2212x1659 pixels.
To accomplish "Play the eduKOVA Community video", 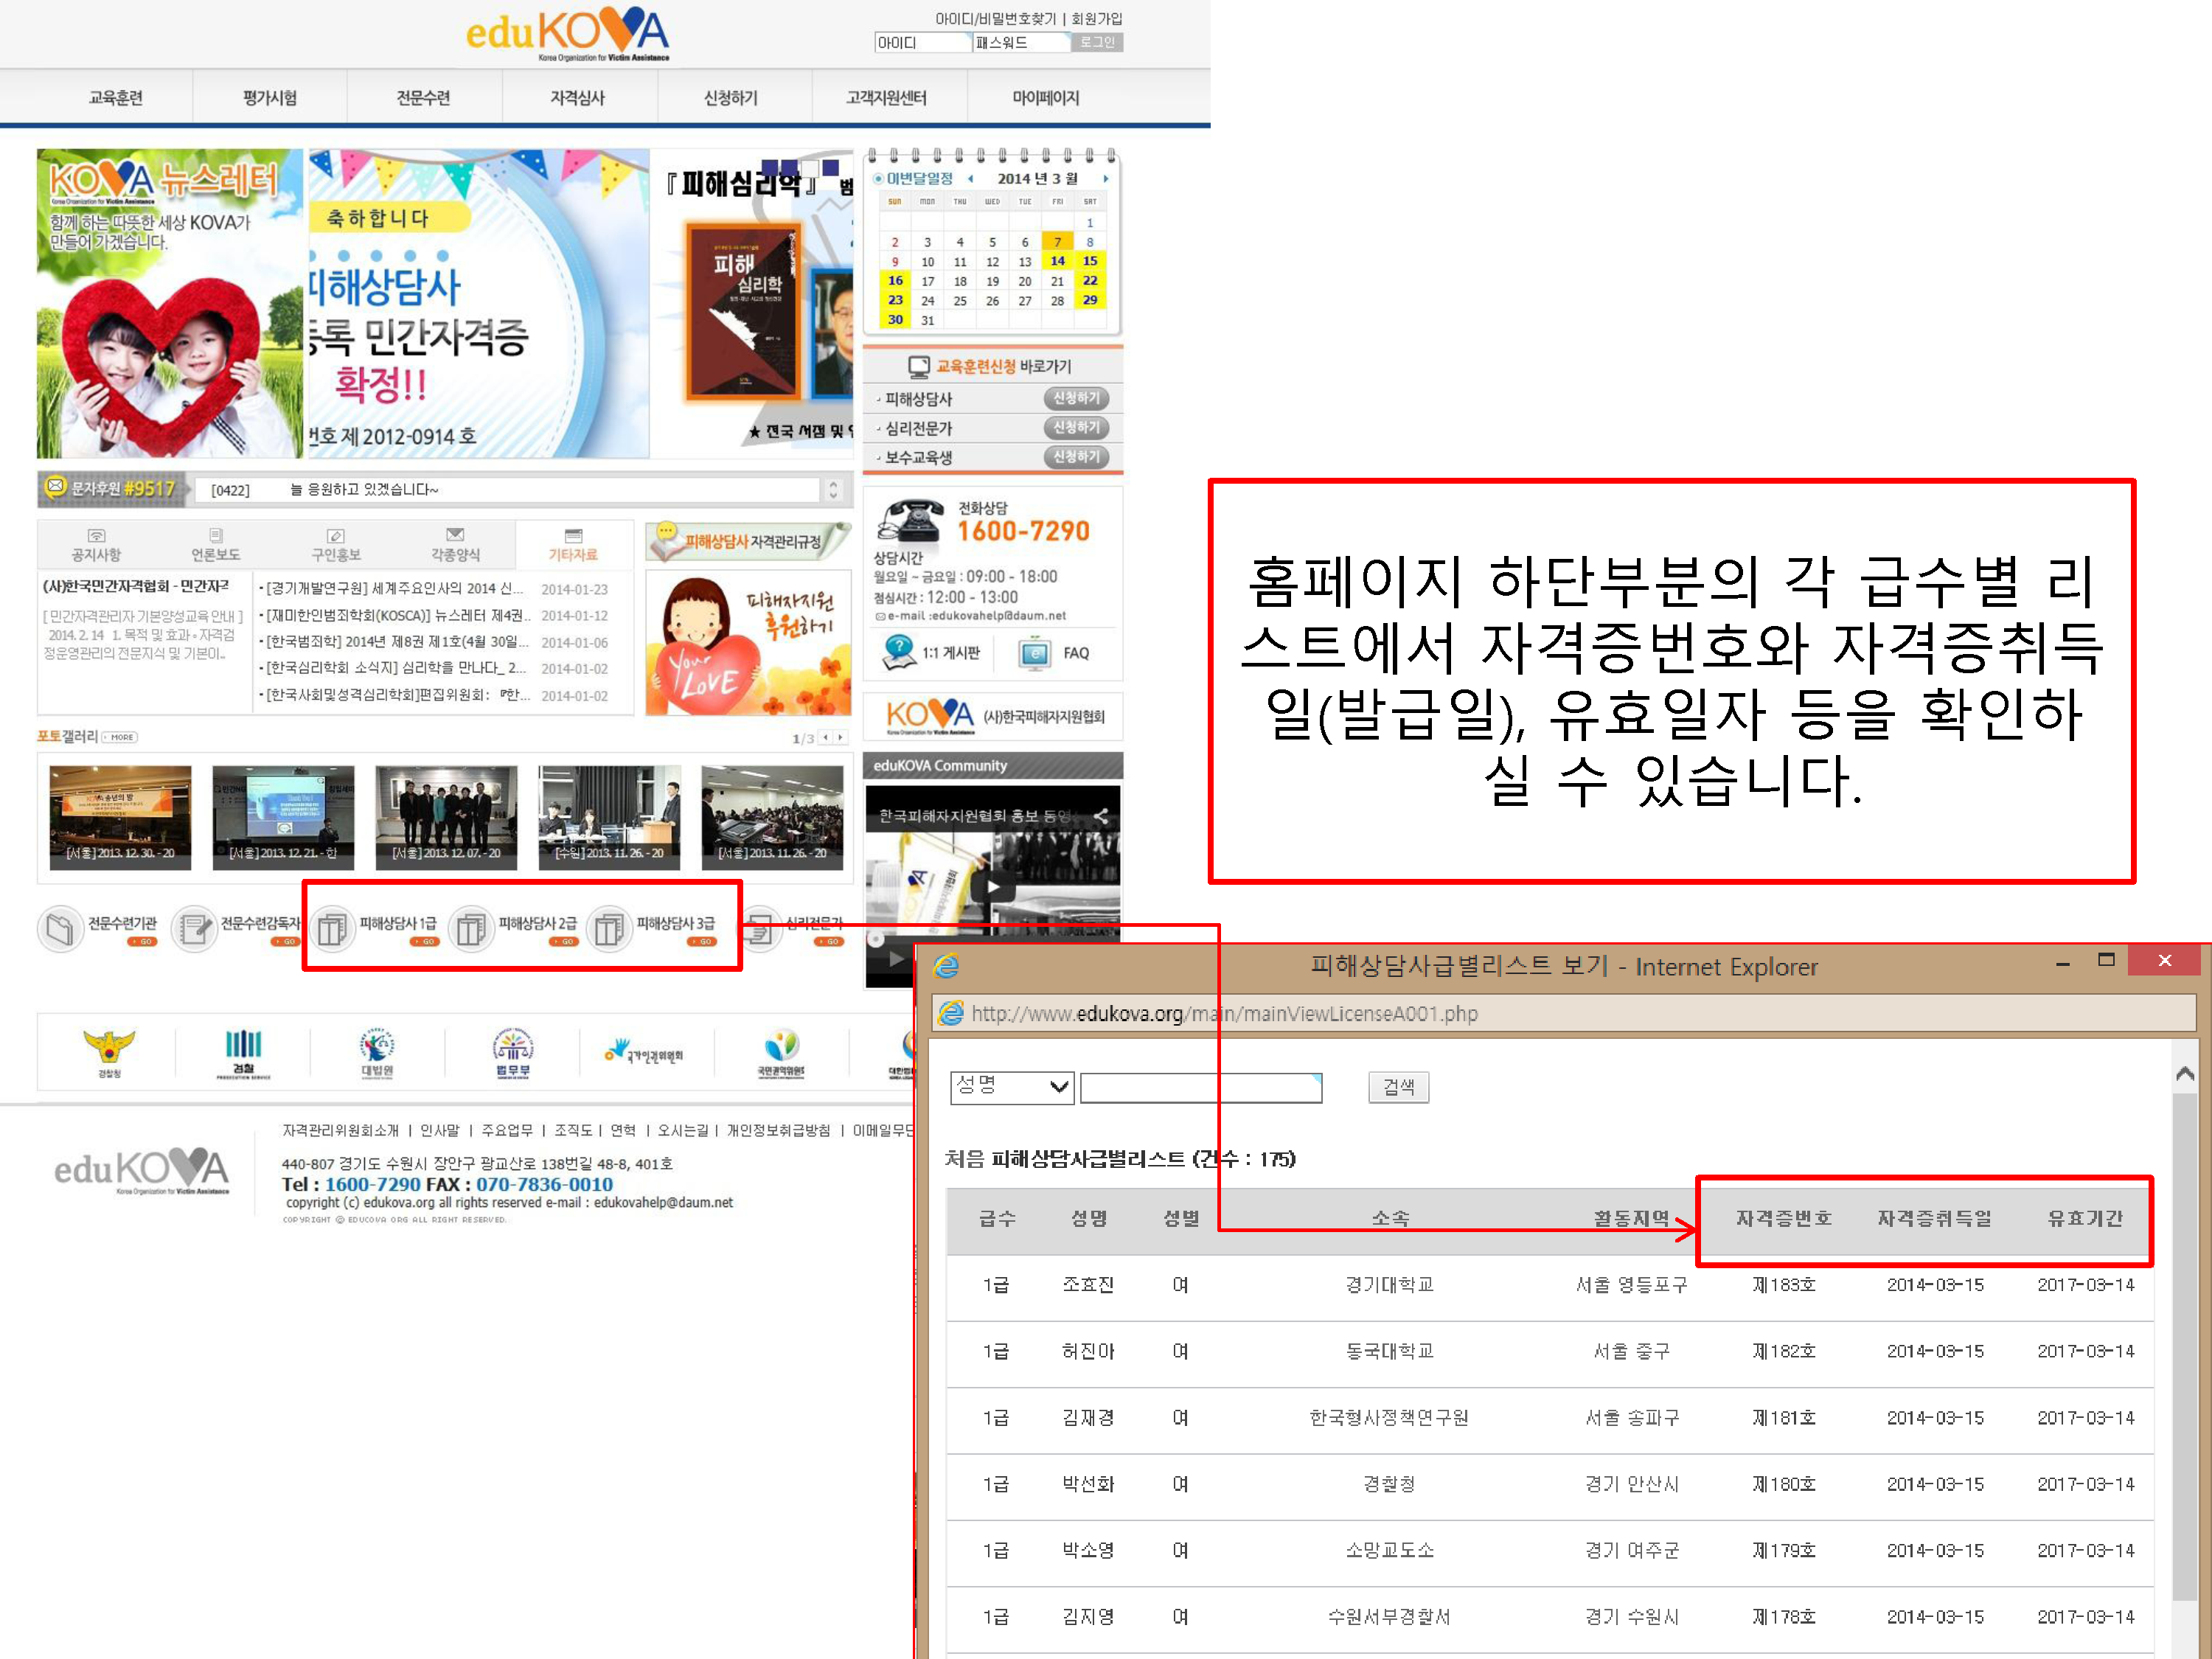I will click(992, 886).
